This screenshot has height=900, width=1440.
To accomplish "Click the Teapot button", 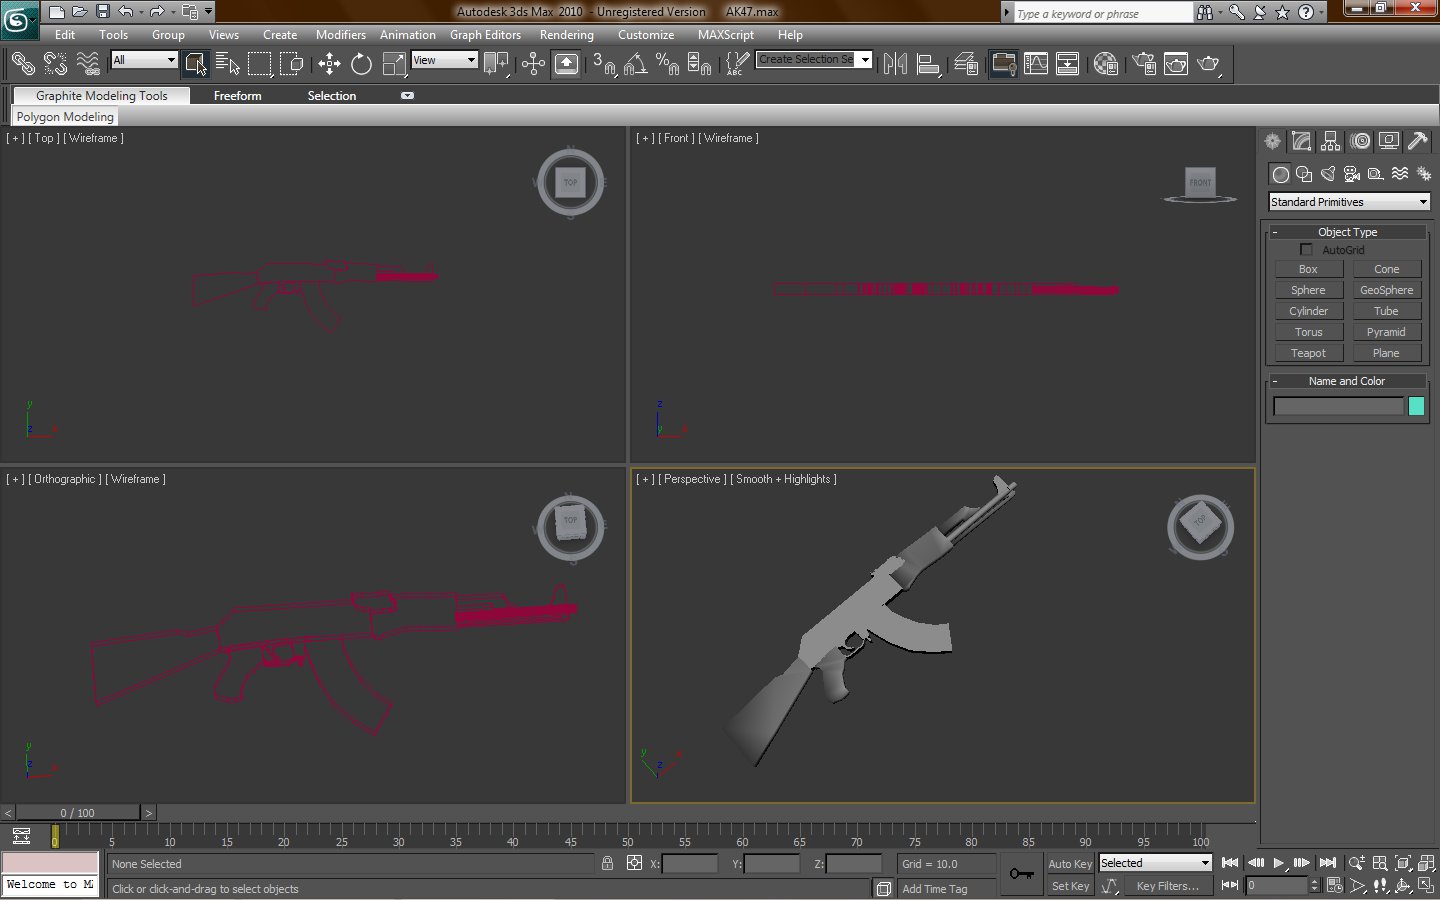I will click(x=1308, y=353).
